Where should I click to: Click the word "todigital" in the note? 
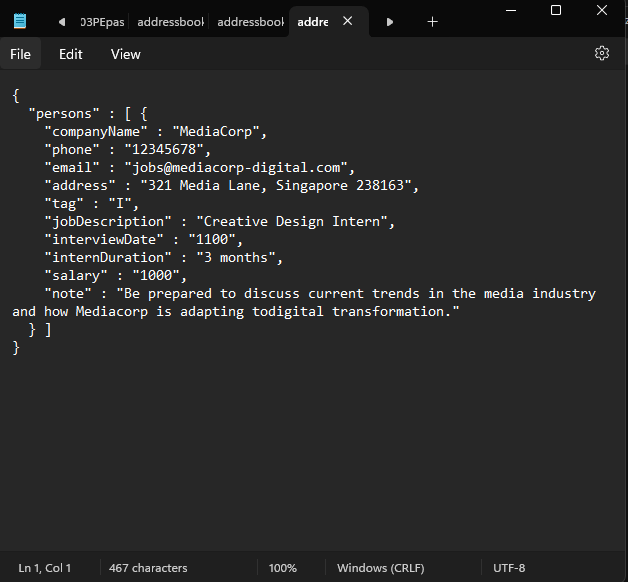coord(288,312)
